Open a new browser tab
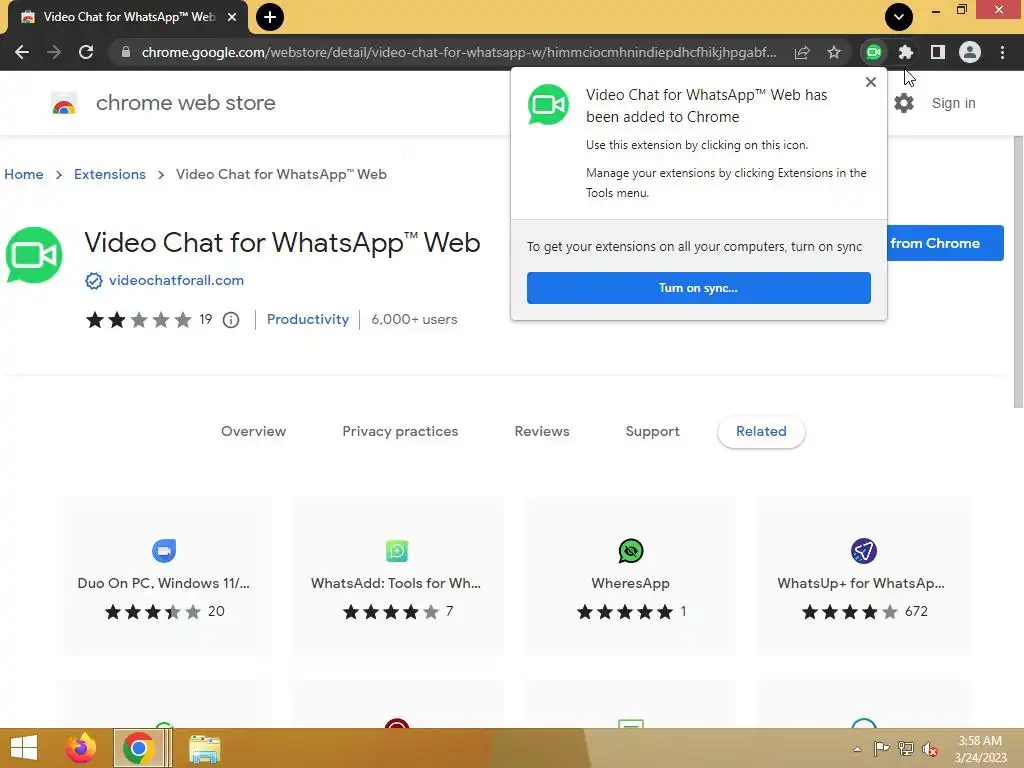This screenshot has height=768, width=1024. (270, 17)
